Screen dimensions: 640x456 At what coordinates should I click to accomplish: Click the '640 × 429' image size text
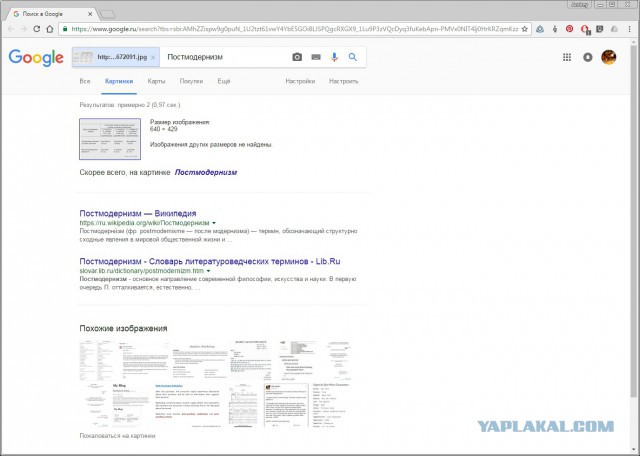click(x=164, y=129)
